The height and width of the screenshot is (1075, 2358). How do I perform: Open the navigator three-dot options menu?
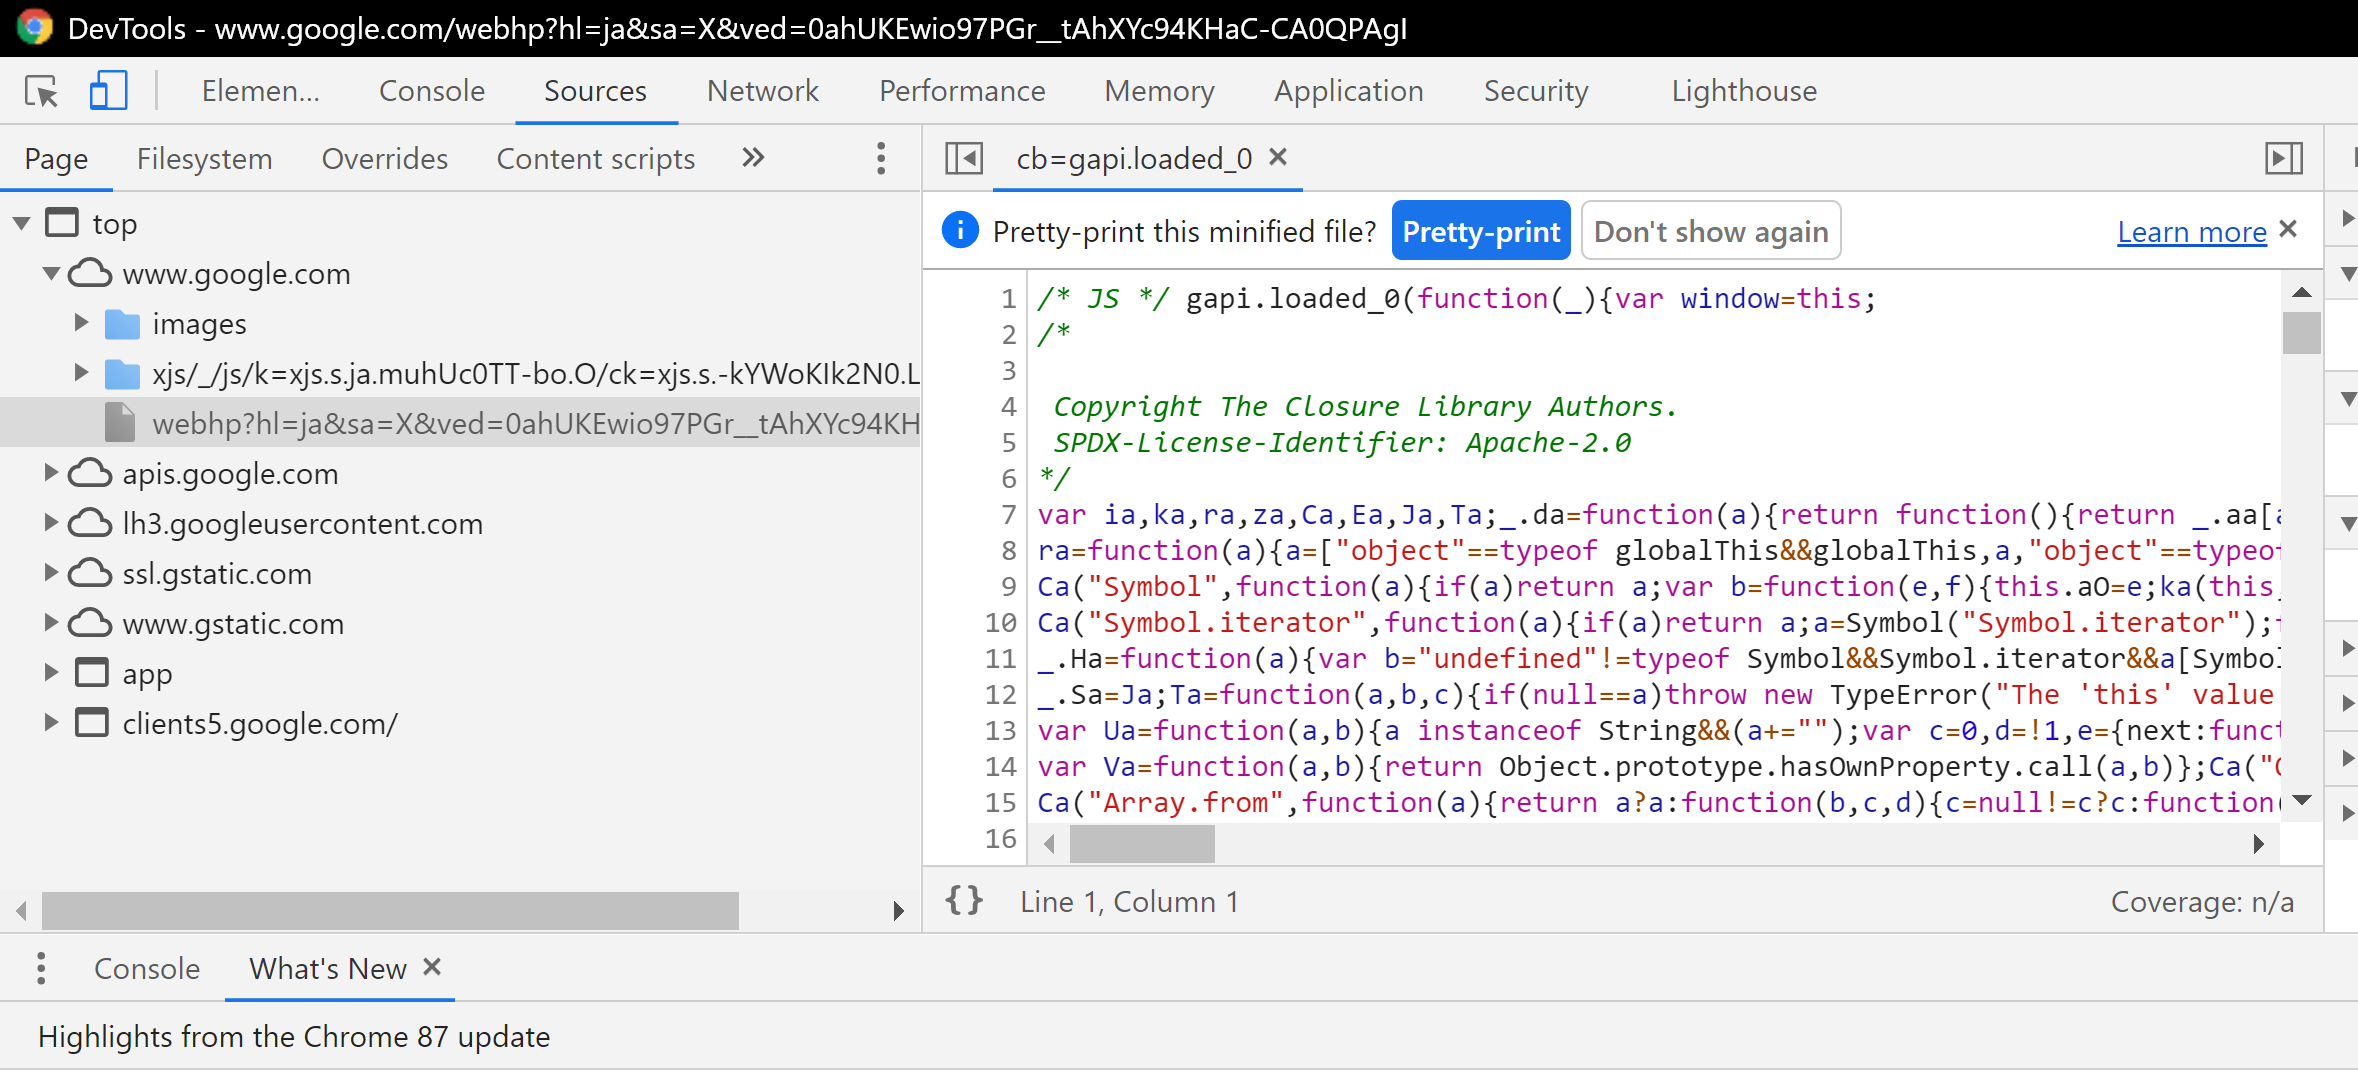click(x=880, y=158)
